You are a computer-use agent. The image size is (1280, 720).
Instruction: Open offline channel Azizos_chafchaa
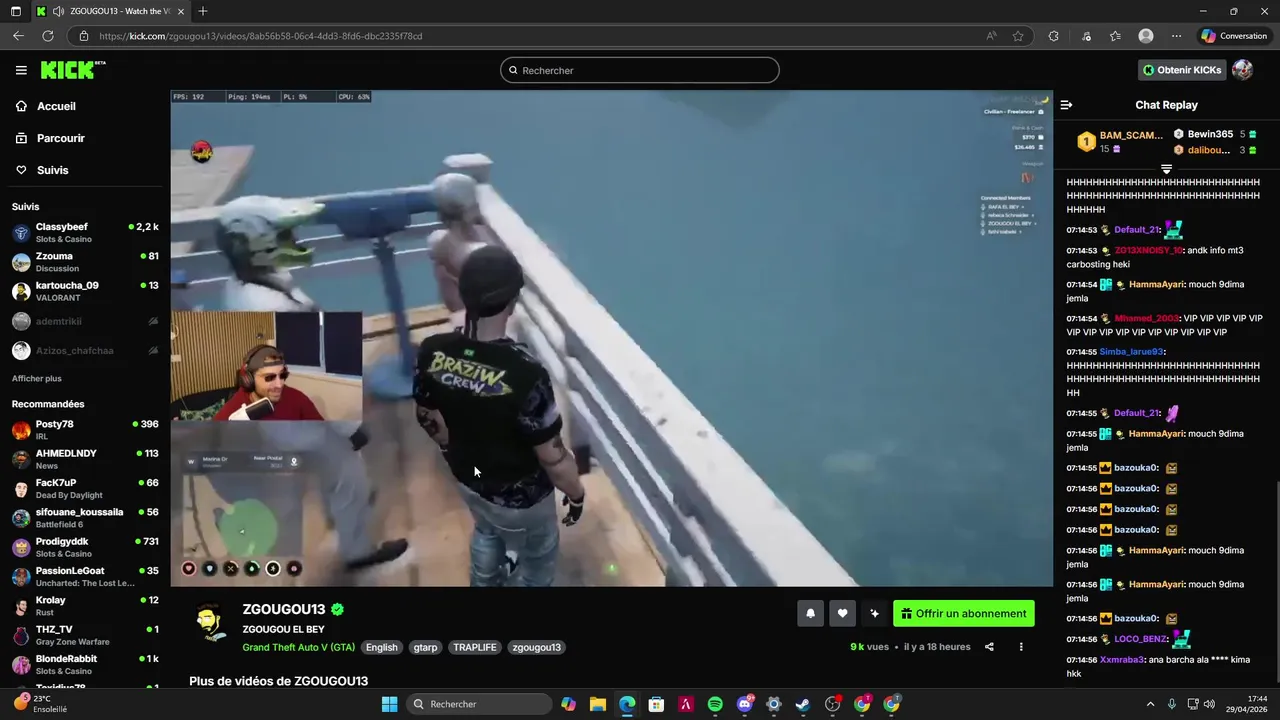85,350
